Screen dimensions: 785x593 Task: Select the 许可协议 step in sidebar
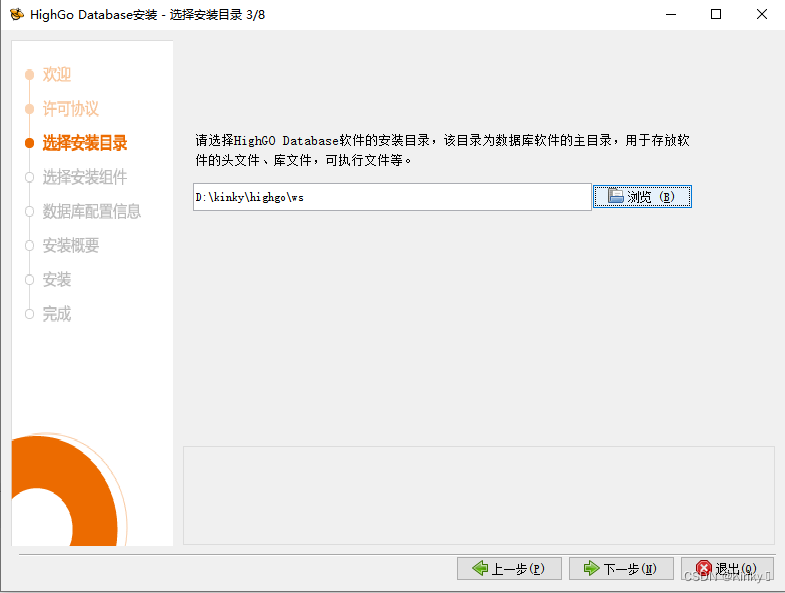pyautogui.click(x=71, y=109)
